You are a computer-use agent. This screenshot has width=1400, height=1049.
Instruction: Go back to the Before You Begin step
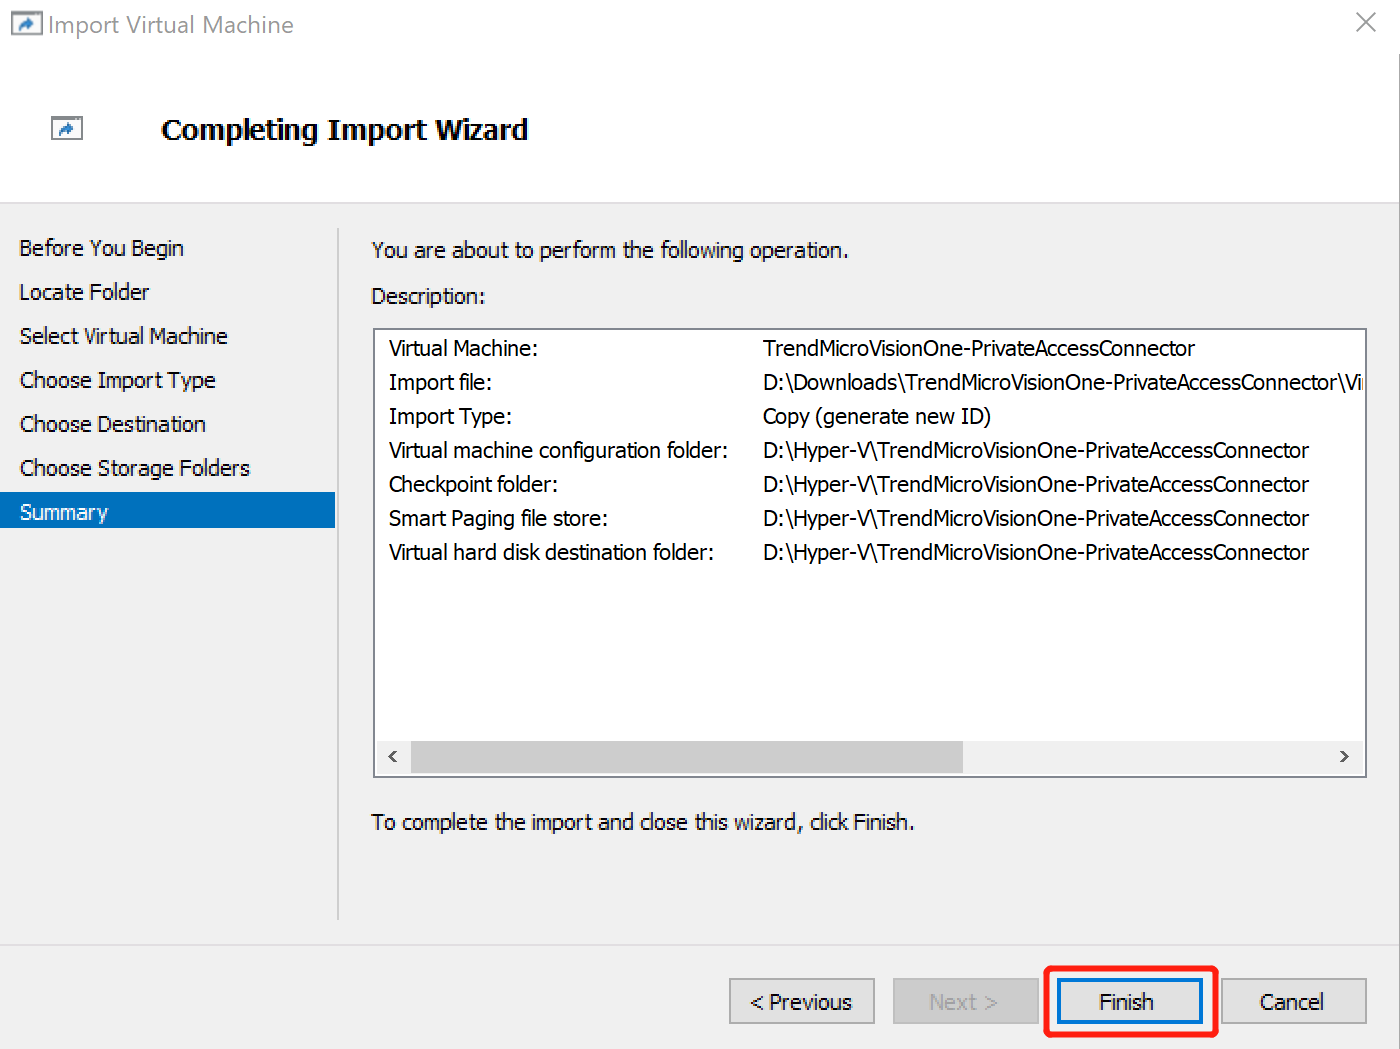point(101,248)
